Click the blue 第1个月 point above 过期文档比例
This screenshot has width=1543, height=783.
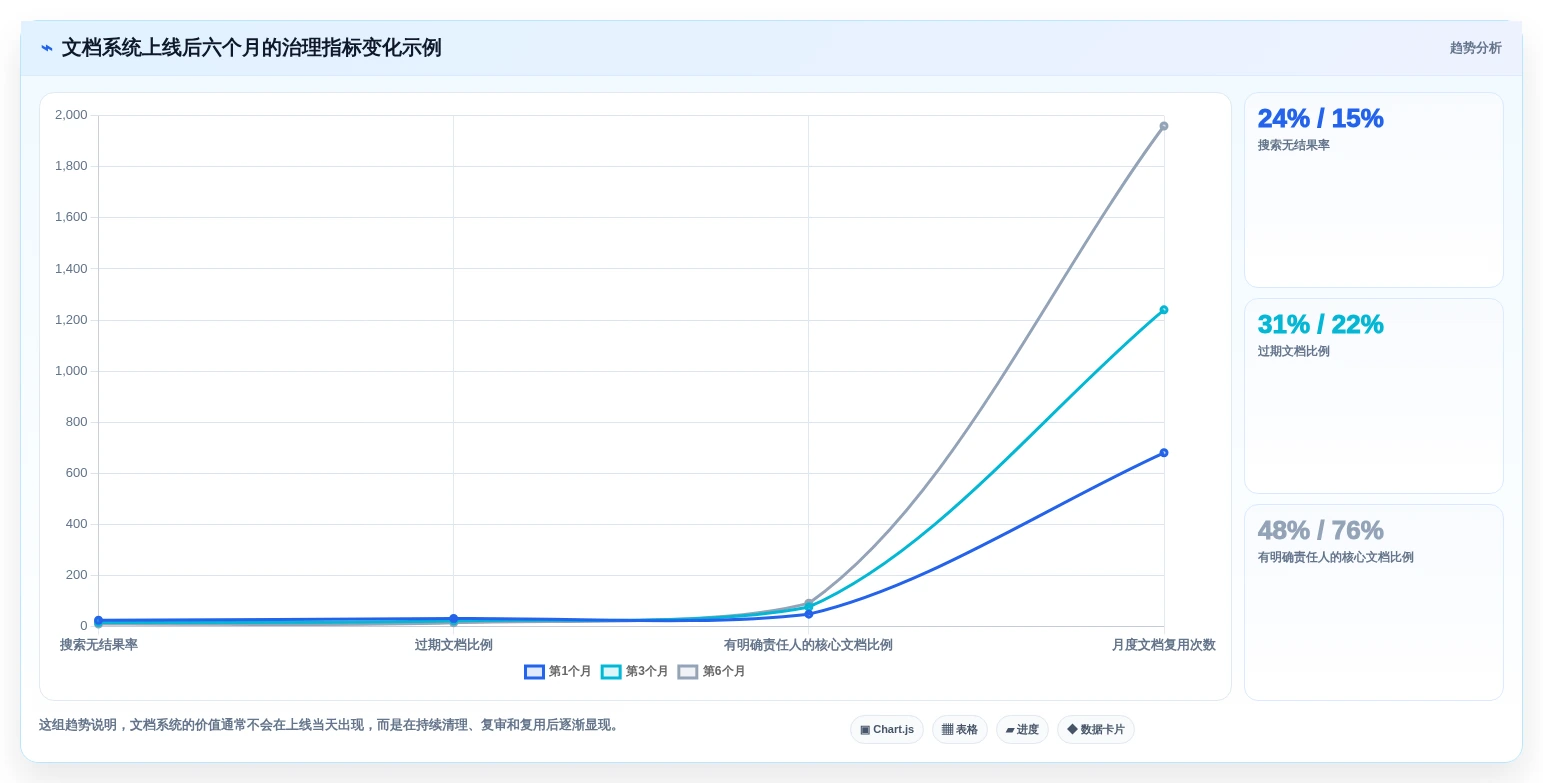tap(453, 619)
